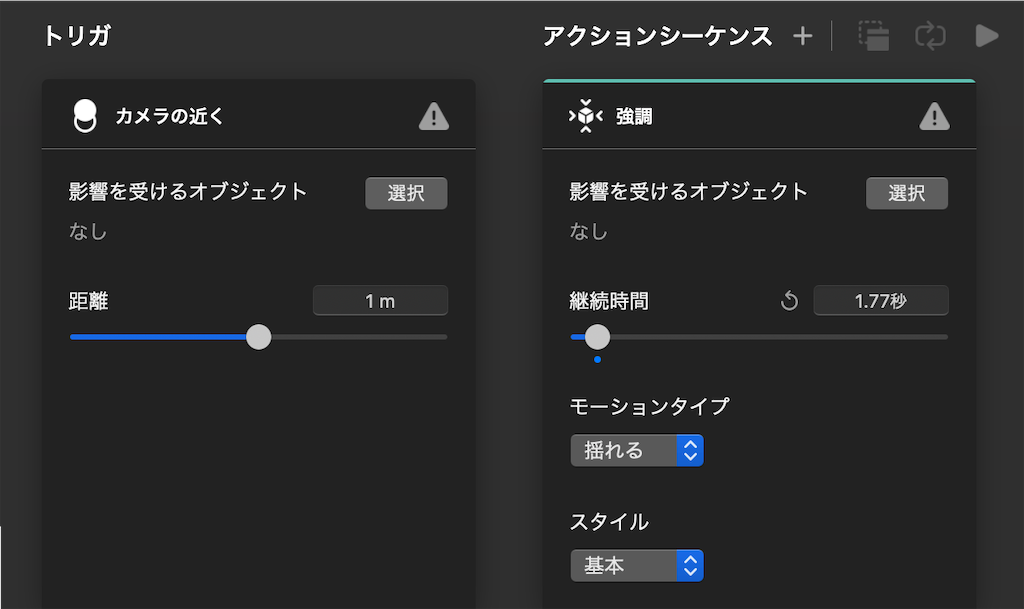Click the 距離 distance slider handle

258,337
